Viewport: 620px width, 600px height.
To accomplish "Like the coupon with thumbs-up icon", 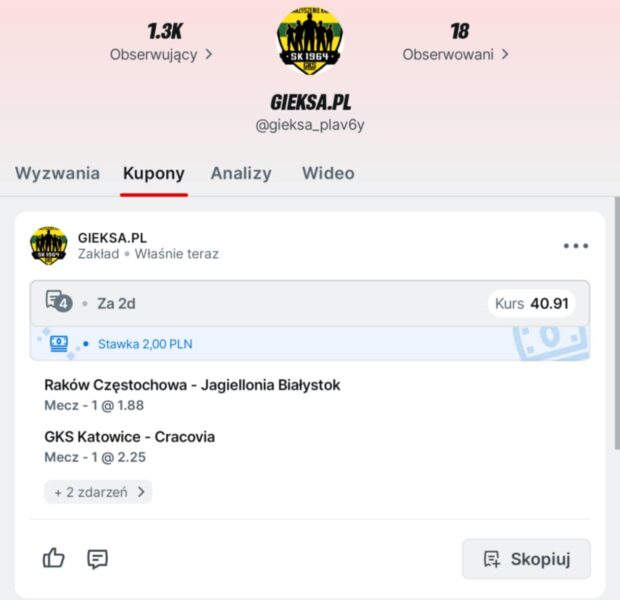I will pos(53,558).
